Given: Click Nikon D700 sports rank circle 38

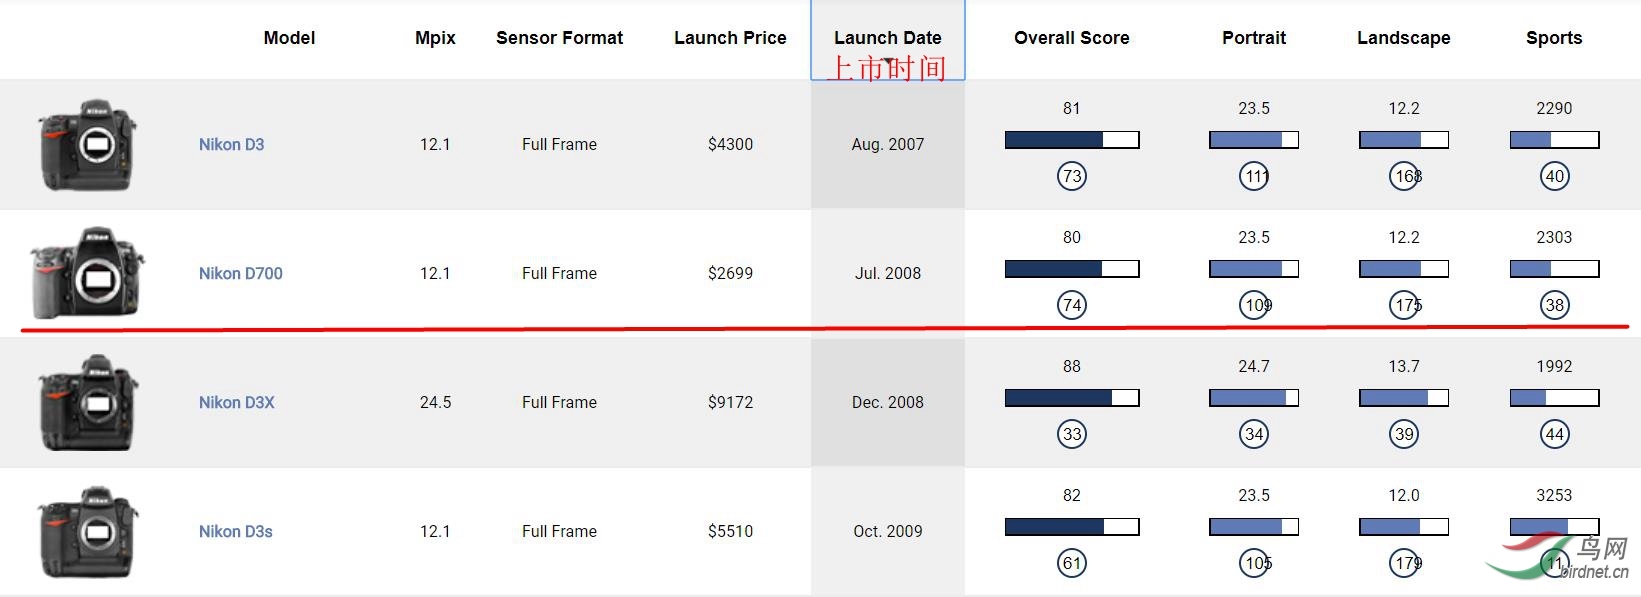Looking at the screenshot, I should pyautogui.click(x=1554, y=305).
